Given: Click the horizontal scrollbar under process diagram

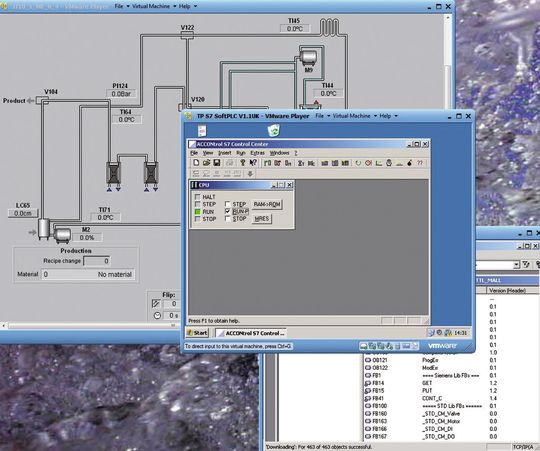Looking at the screenshot, I should [x=90, y=325].
